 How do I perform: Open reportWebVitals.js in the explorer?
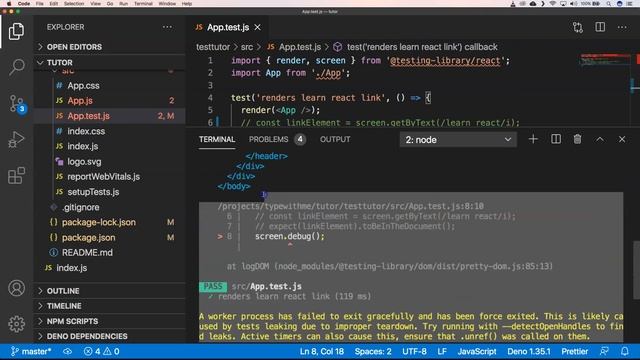coord(109,177)
